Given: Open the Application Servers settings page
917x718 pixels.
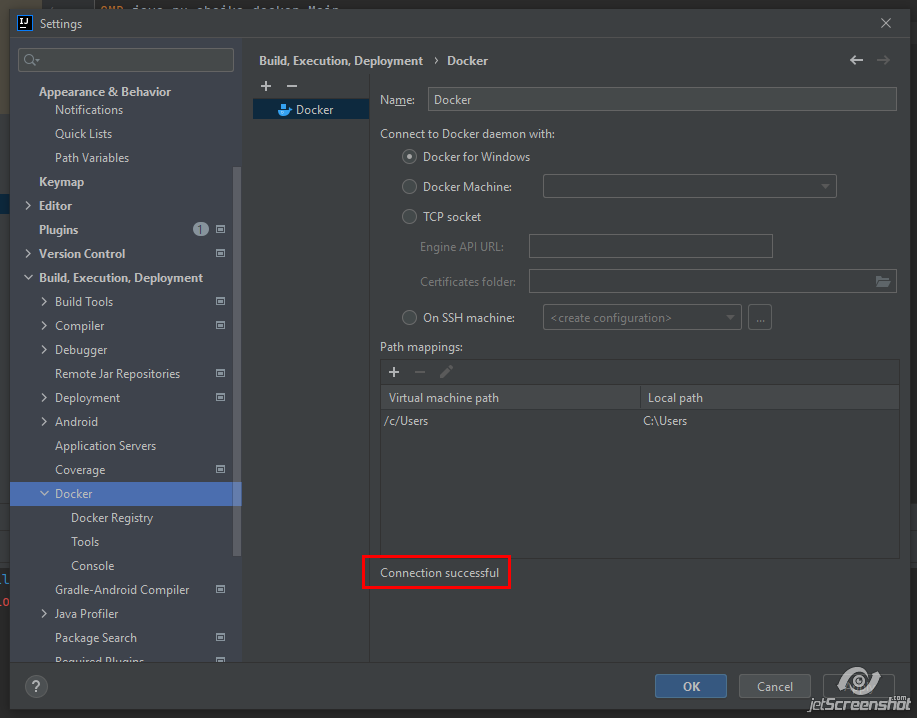Looking at the screenshot, I should pyautogui.click(x=105, y=446).
